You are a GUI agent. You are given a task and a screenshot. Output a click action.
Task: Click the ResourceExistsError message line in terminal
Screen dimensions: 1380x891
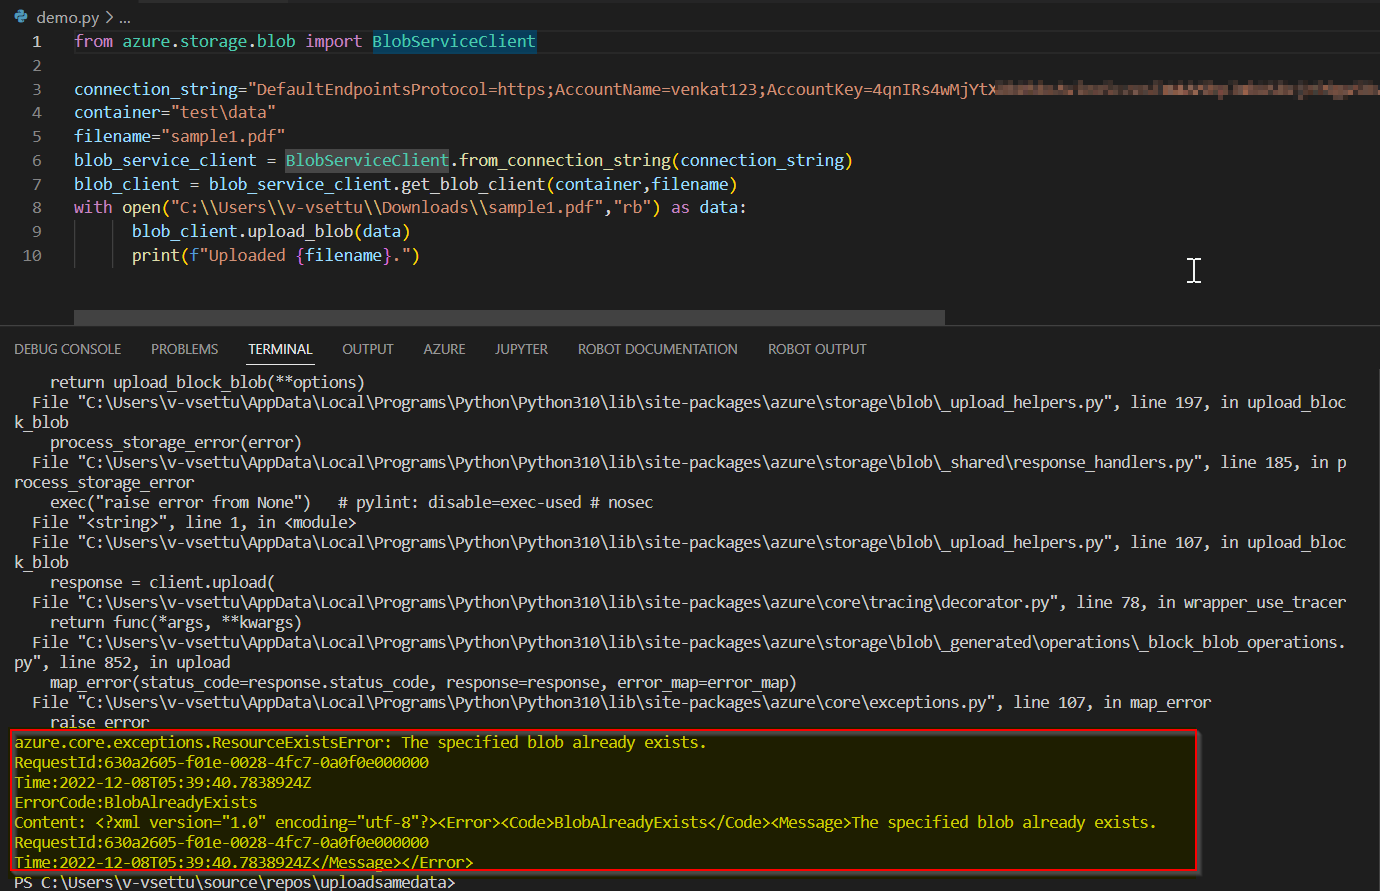(x=360, y=742)
